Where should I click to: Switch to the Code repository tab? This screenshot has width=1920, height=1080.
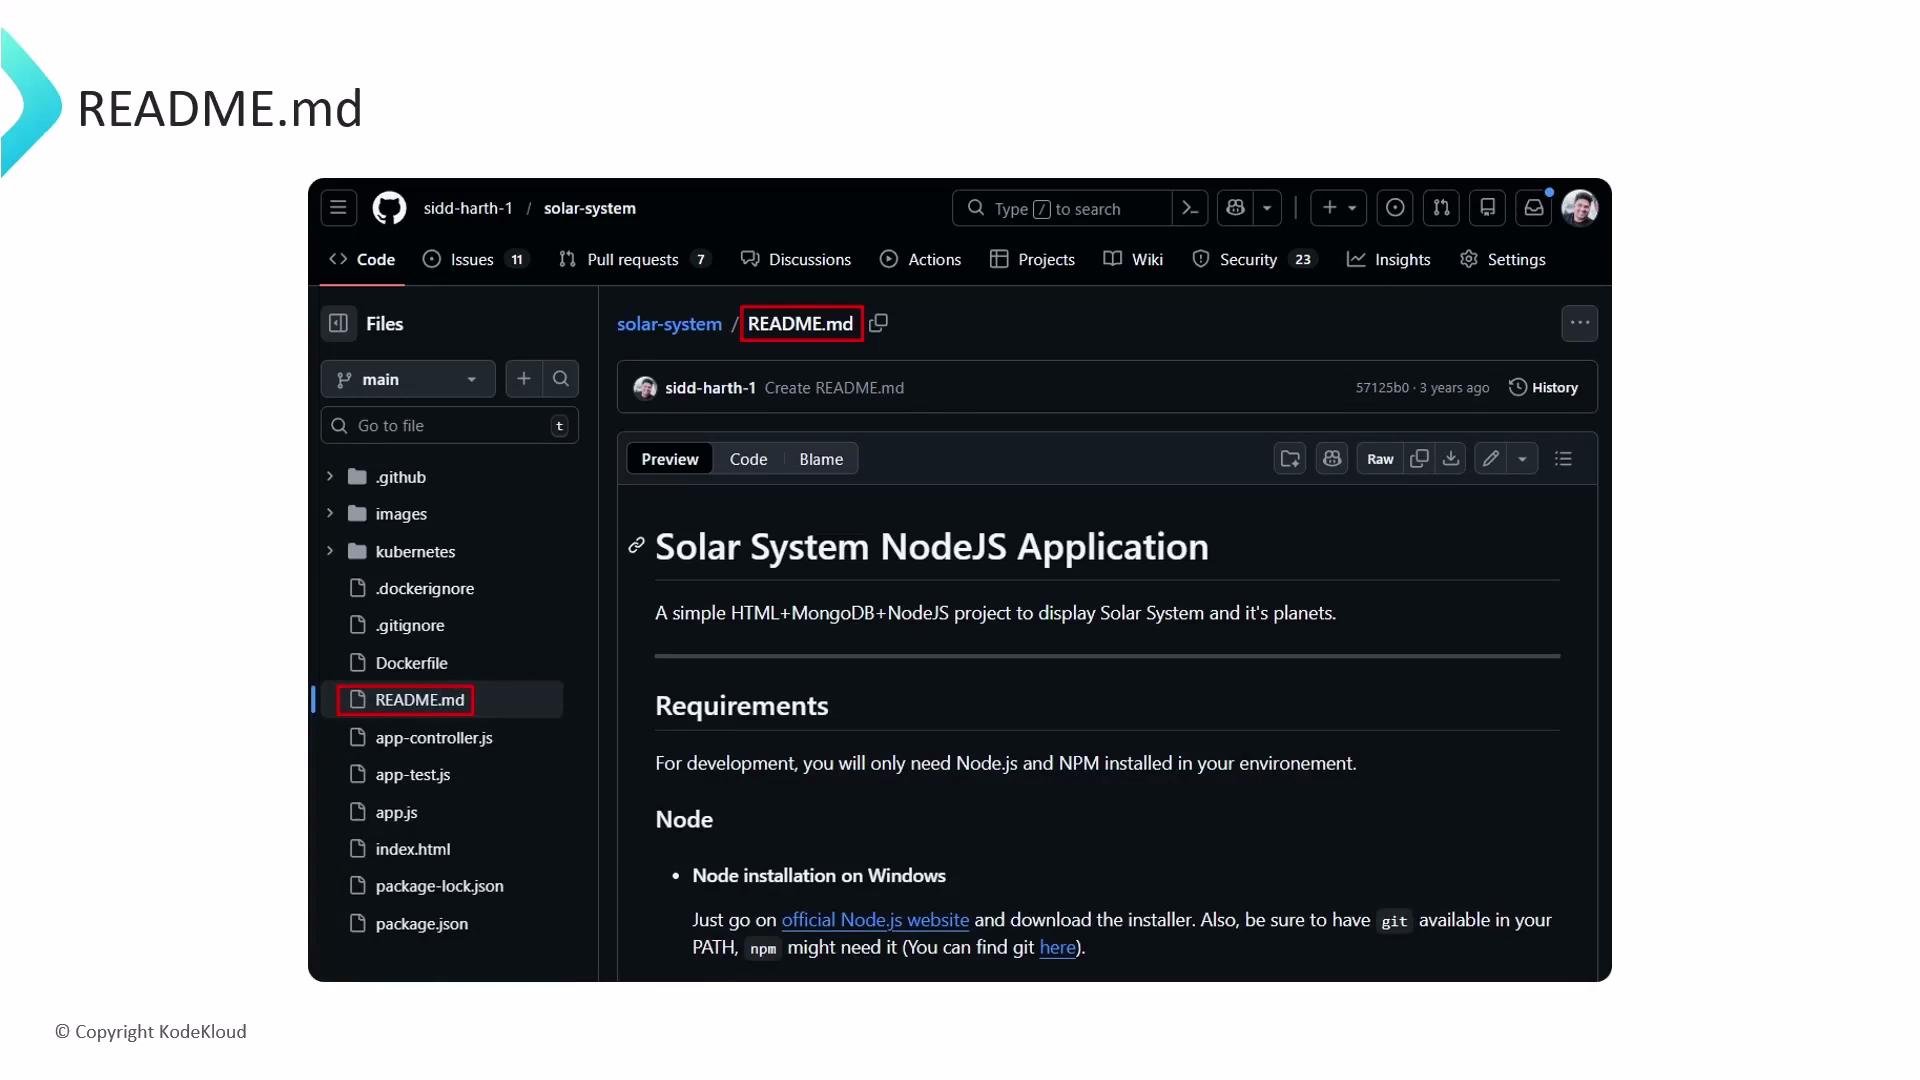pyautogui.click(x=362, y=259)
